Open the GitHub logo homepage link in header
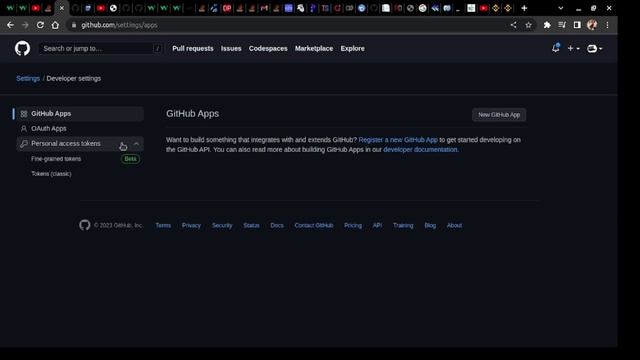The height and width of the screenshot is (360, 640). click(22, 49)
